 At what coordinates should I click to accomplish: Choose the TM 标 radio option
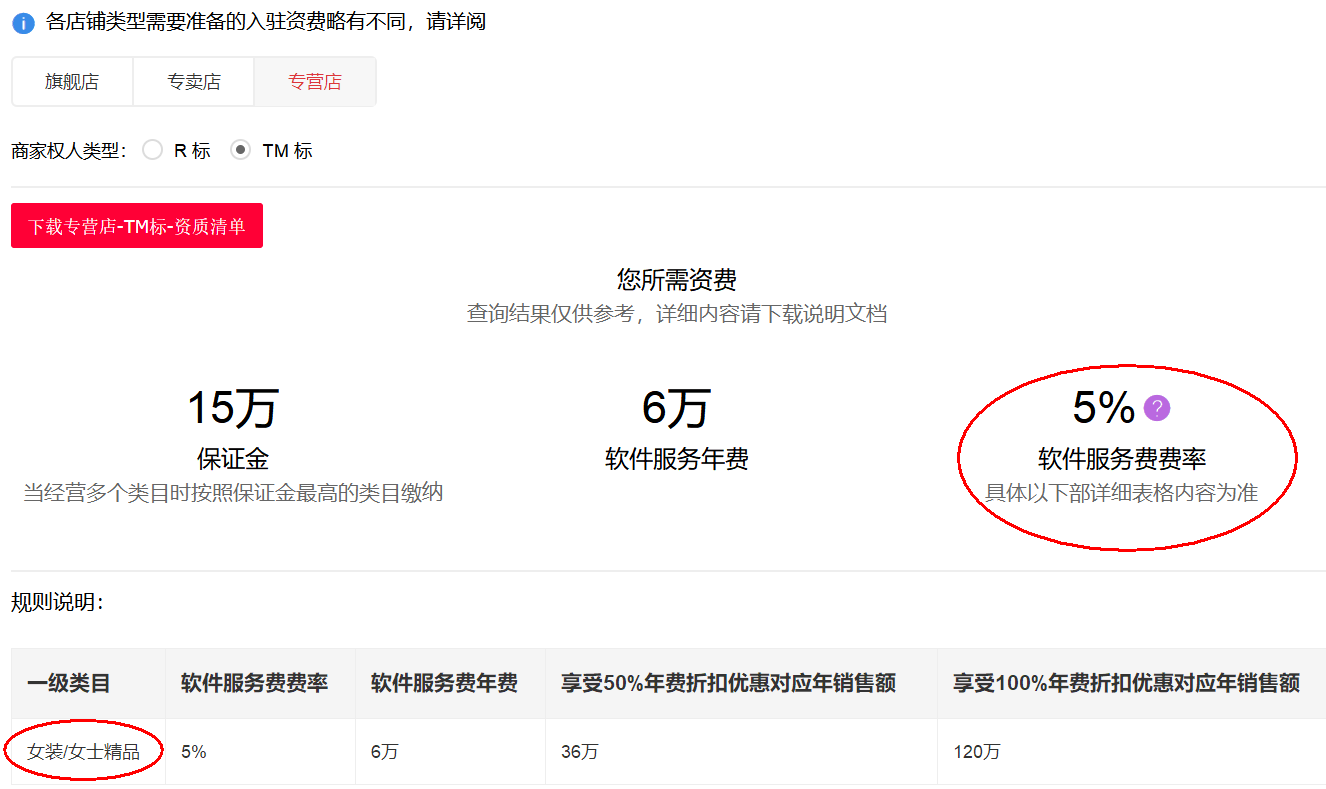240,151
